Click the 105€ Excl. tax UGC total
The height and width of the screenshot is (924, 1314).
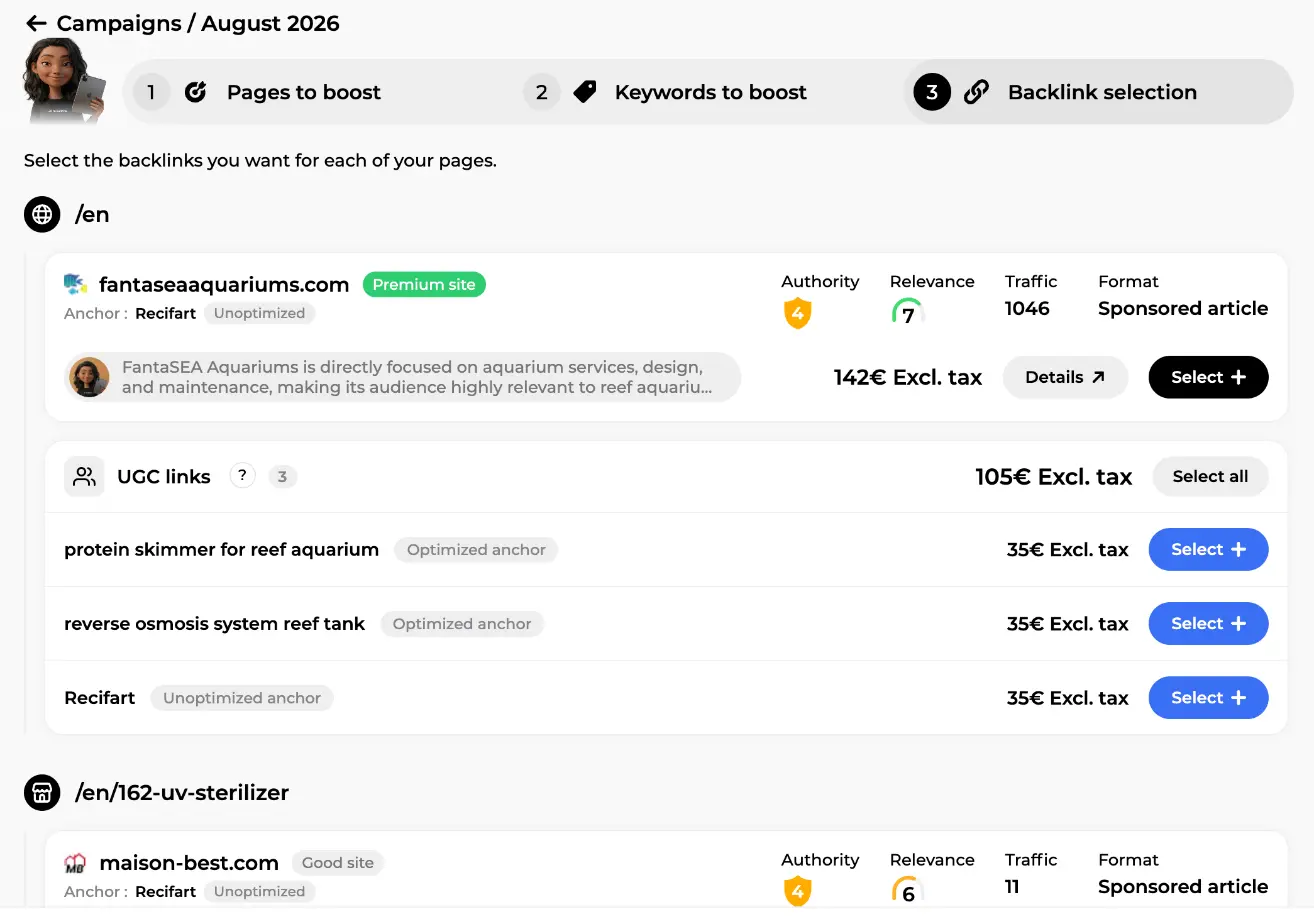click(1054, 477)
